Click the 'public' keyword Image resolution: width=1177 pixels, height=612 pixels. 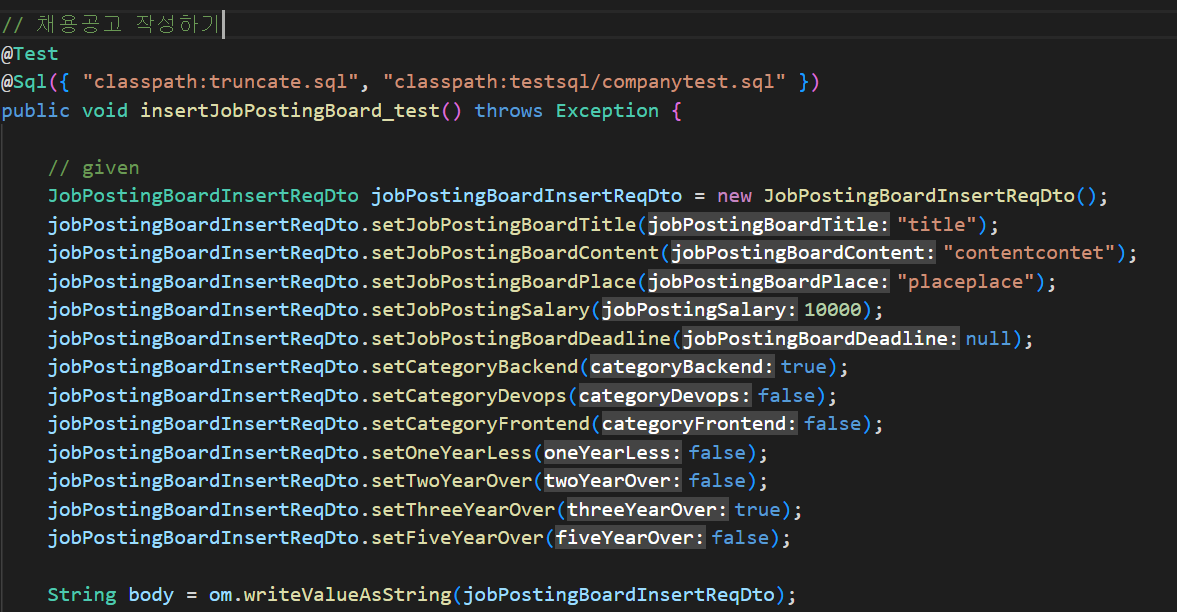pos(35,111)
